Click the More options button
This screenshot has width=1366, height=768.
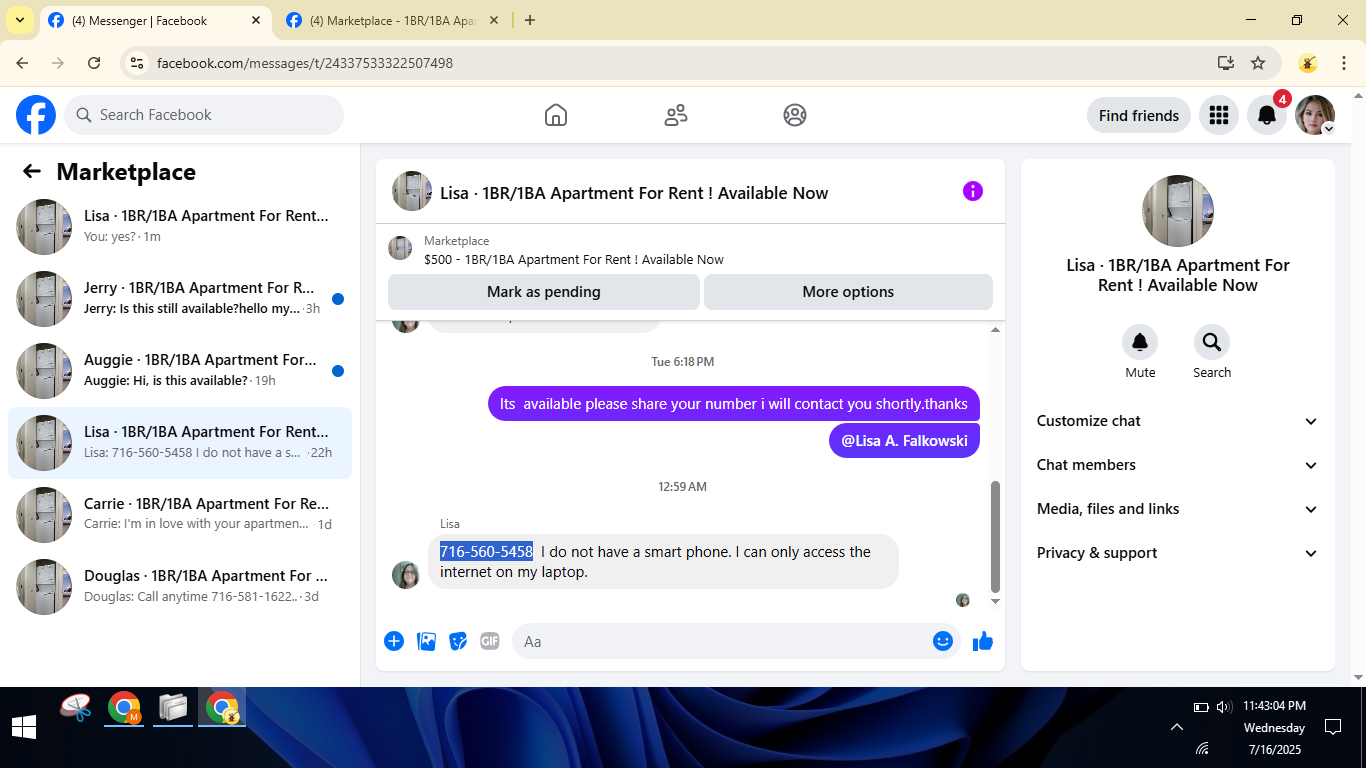tap(848, 292)
